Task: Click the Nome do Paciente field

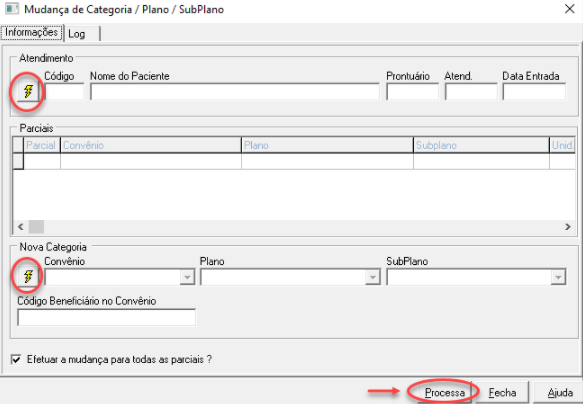Action: [235, 92]
